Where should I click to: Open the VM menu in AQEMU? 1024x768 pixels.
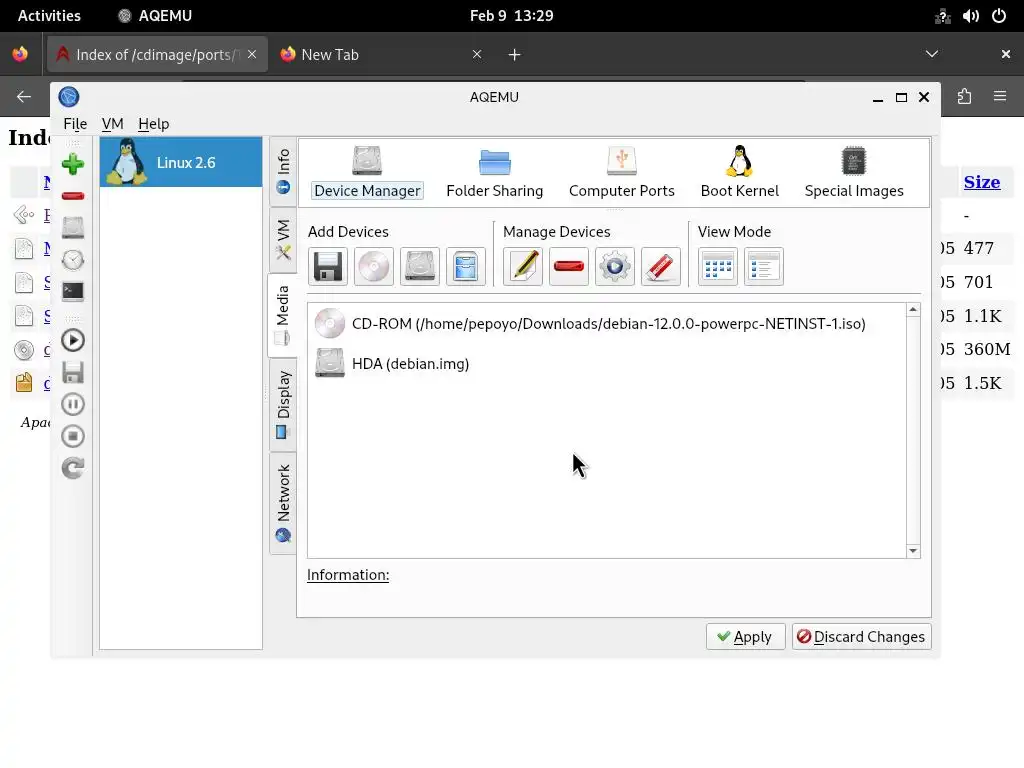(112, 124)
